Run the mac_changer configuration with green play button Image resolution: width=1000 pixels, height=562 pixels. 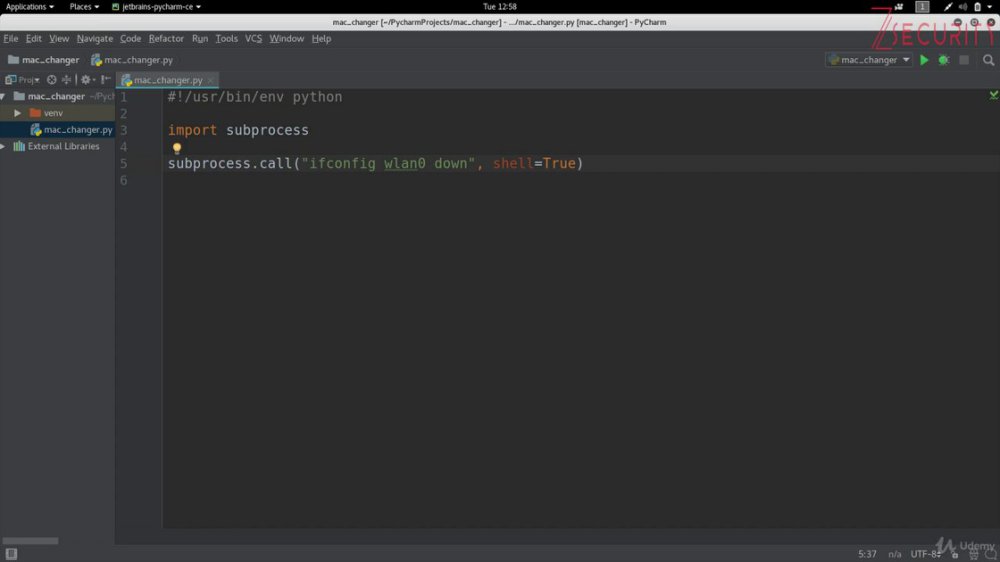click(x=923, y=60)
